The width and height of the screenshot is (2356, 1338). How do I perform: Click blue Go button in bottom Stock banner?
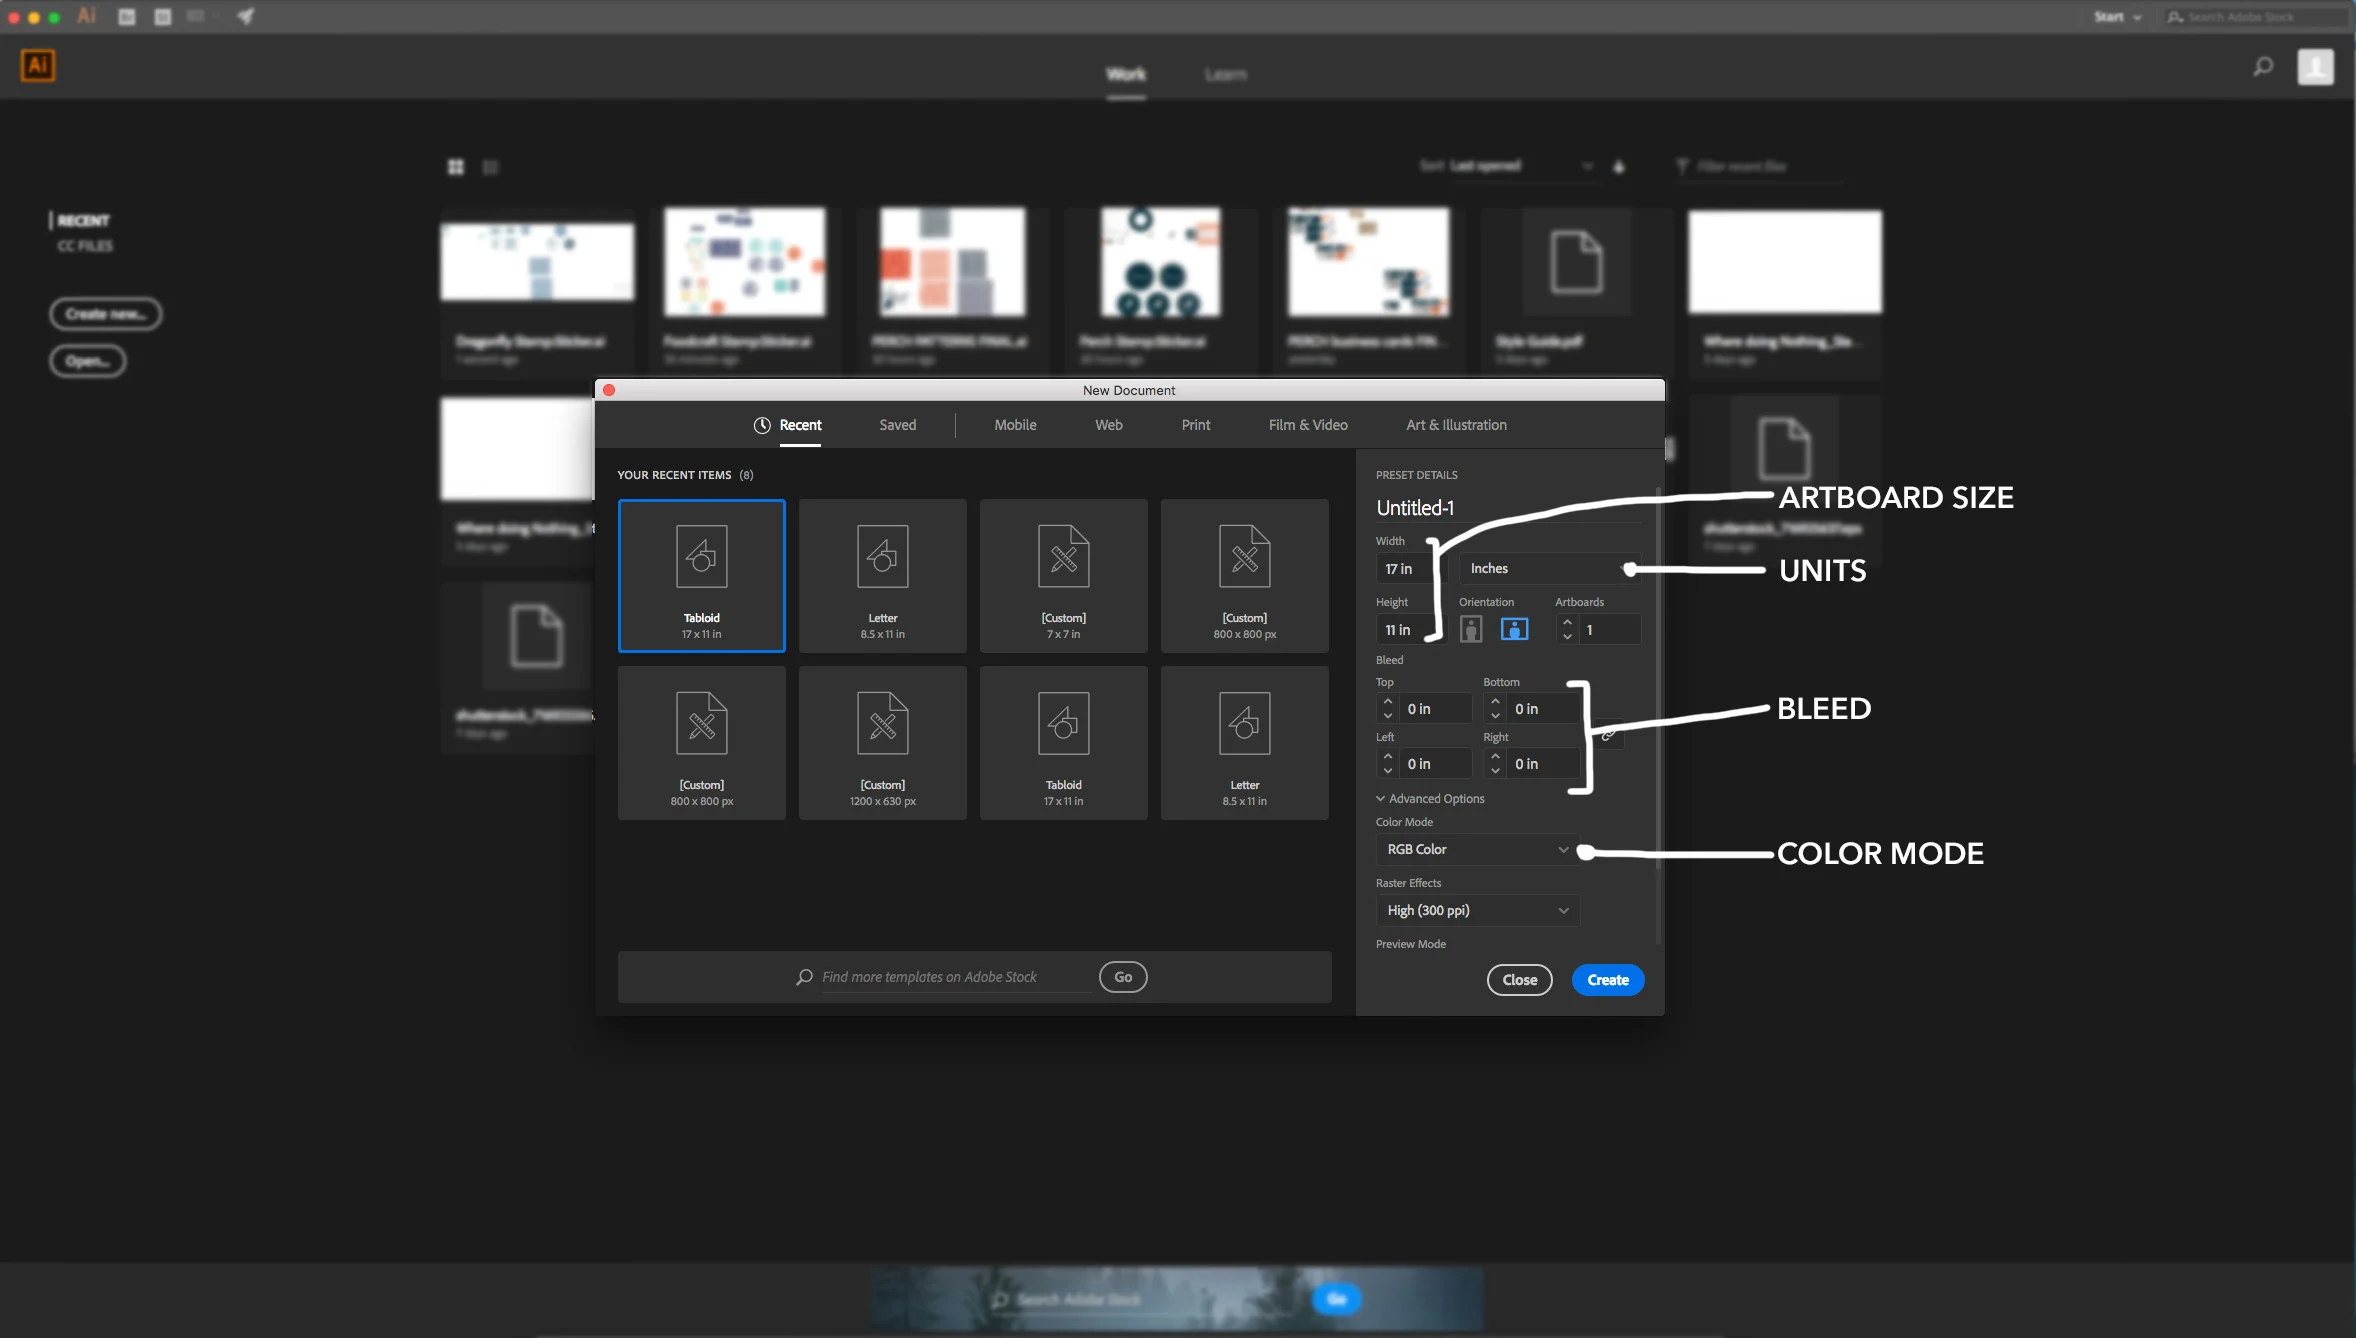point(1336,1299)
